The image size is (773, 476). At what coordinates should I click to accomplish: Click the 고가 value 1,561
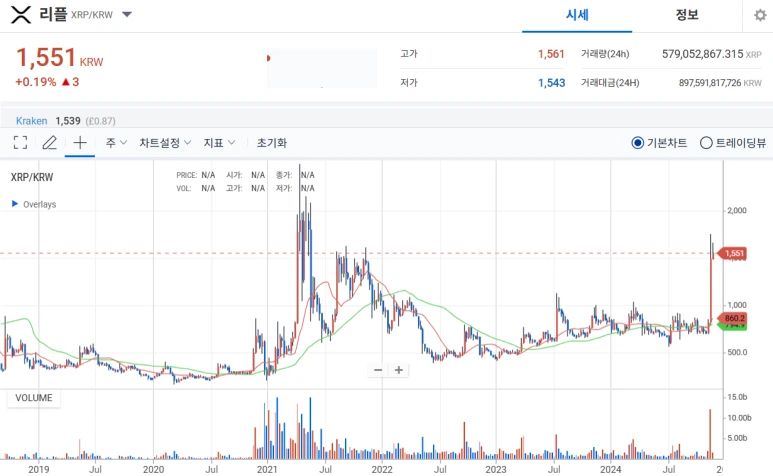click(x=551, y=54)
